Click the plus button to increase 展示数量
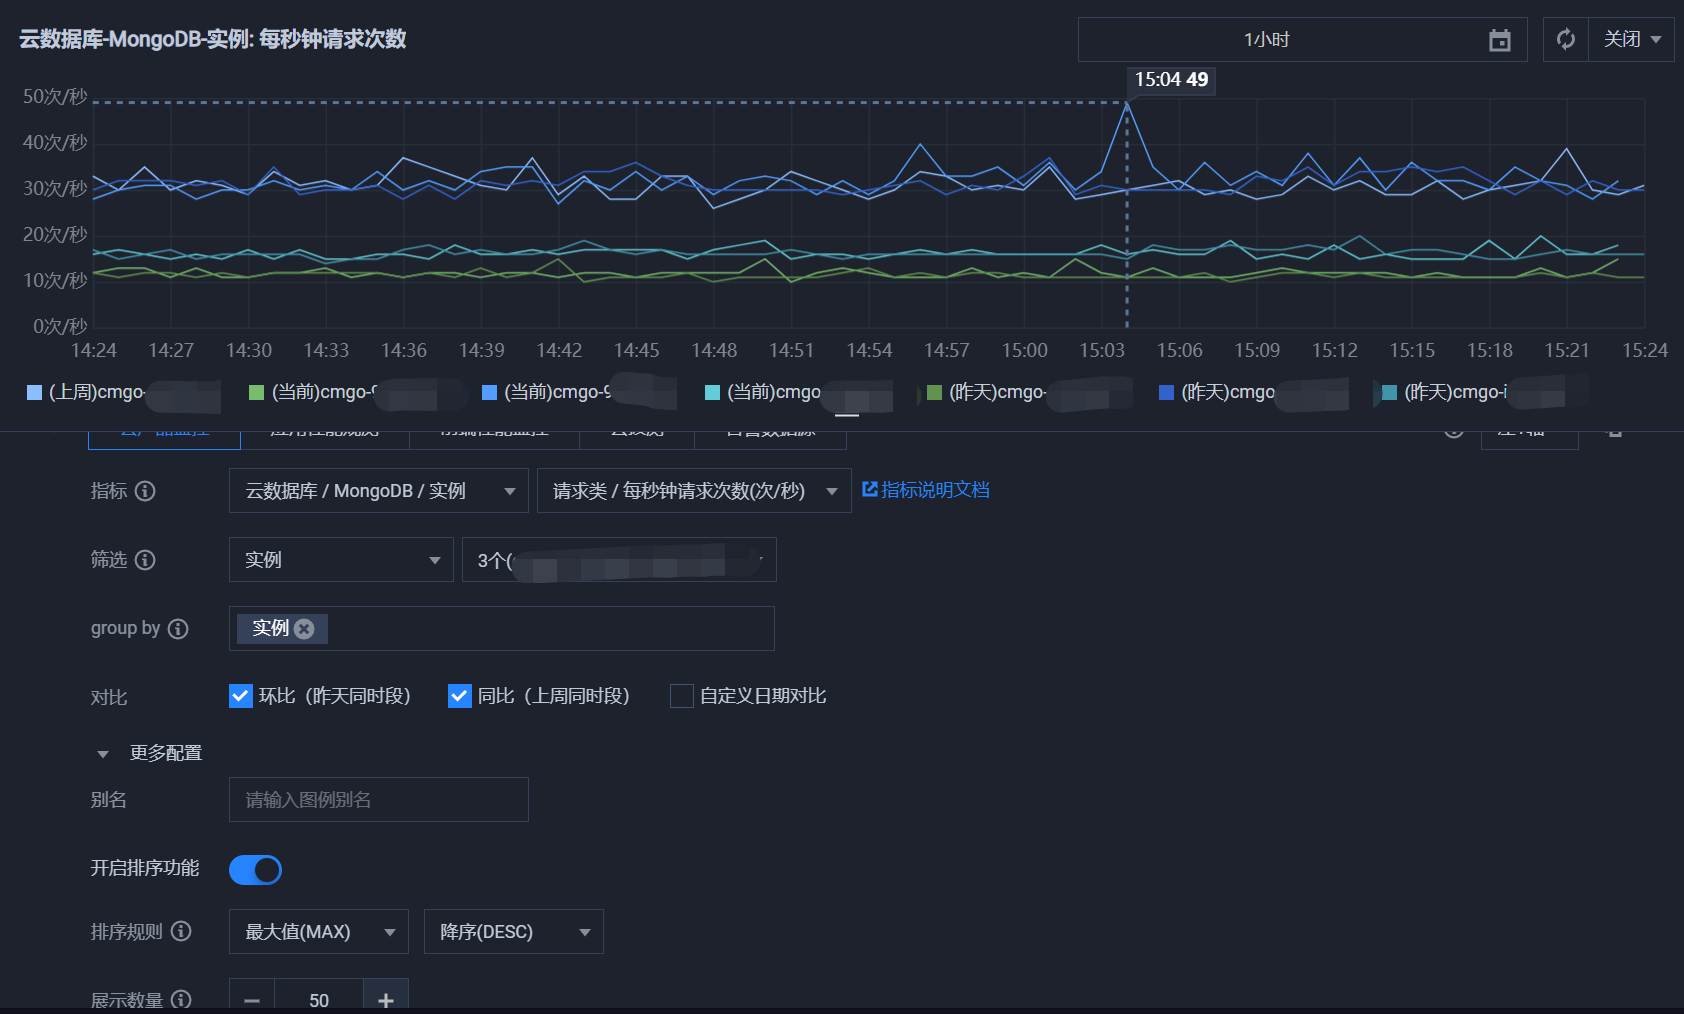 pos(386,1000)
